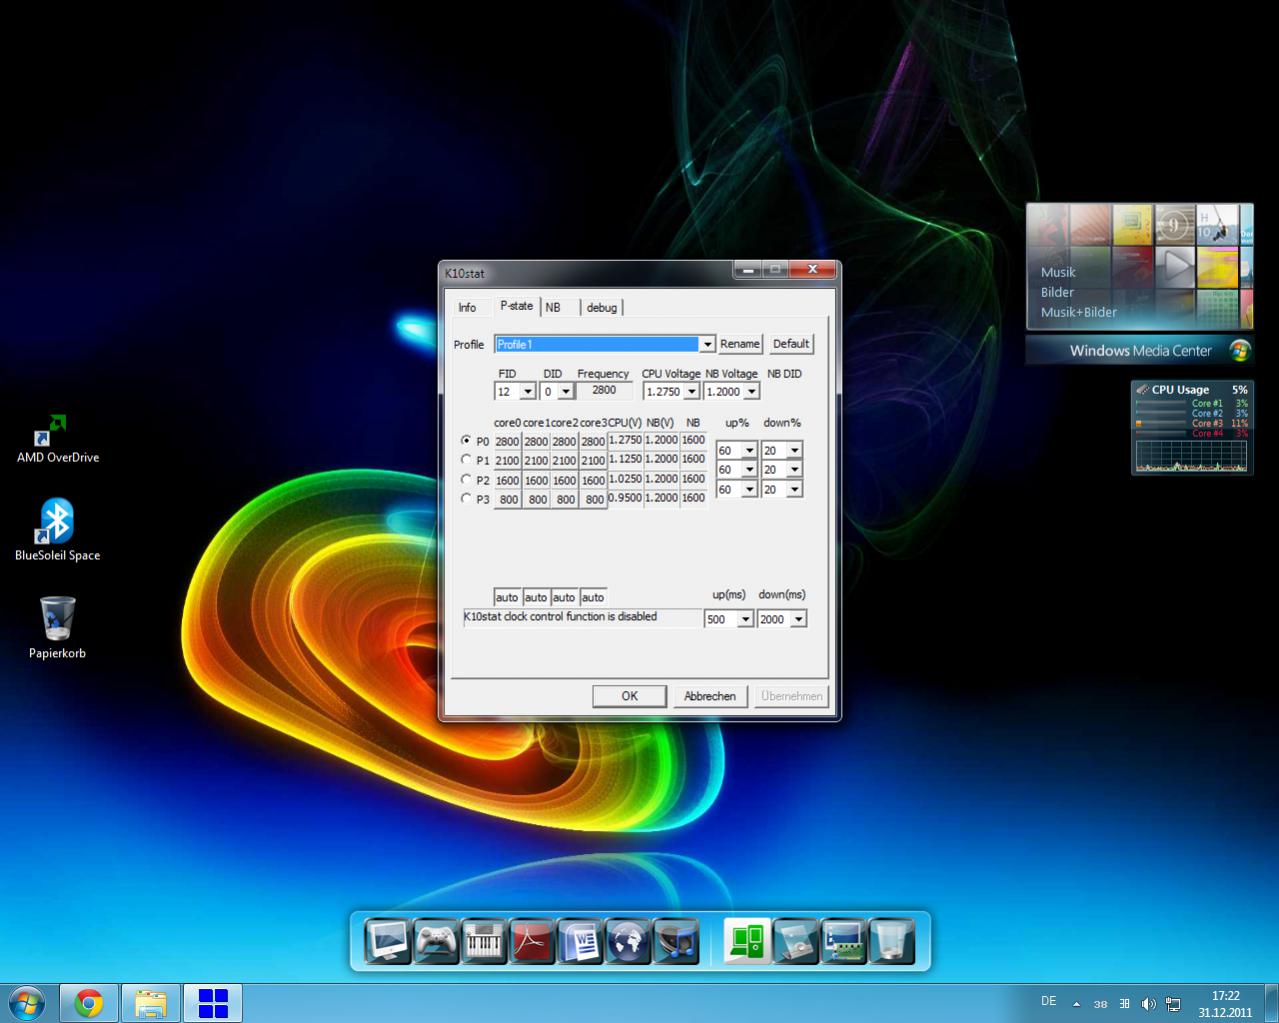Choose the P3 state radio button

click(466, 498)
